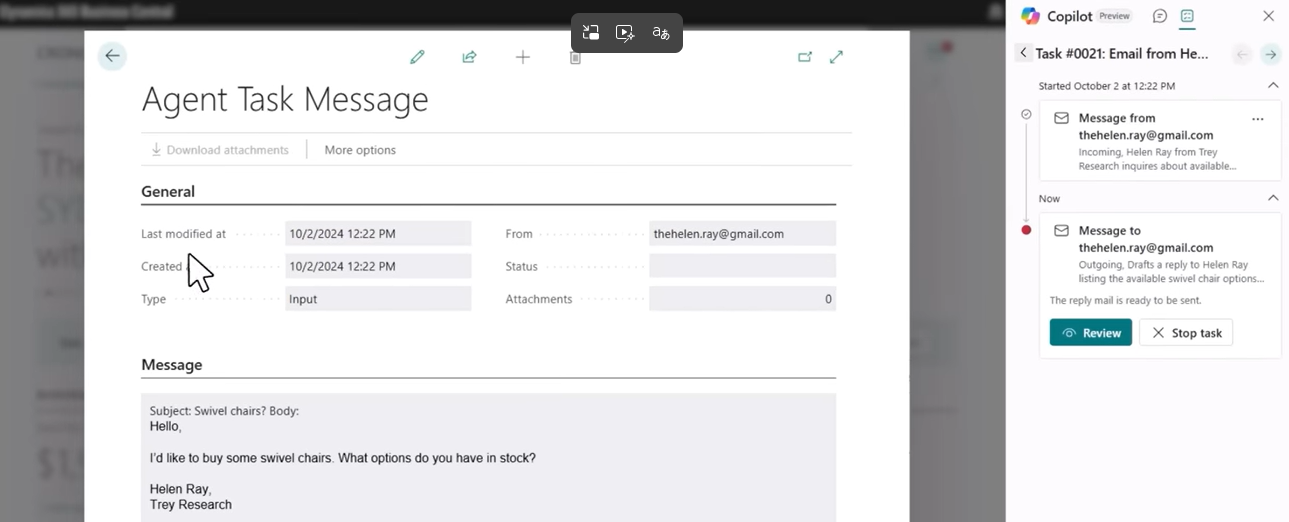1289x522 pixels.
Task: Select the Copilot tasks tab icon
Action: [1187, 16]
